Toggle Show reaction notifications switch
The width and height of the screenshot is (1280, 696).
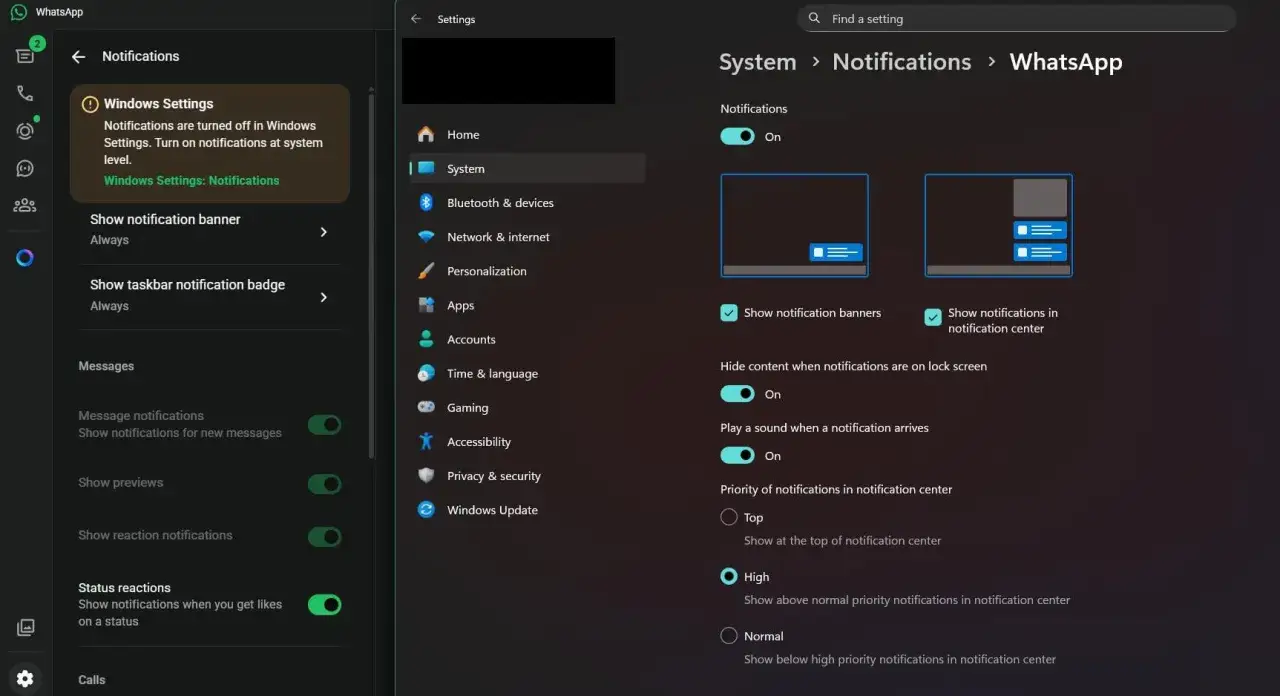(325, 537)
